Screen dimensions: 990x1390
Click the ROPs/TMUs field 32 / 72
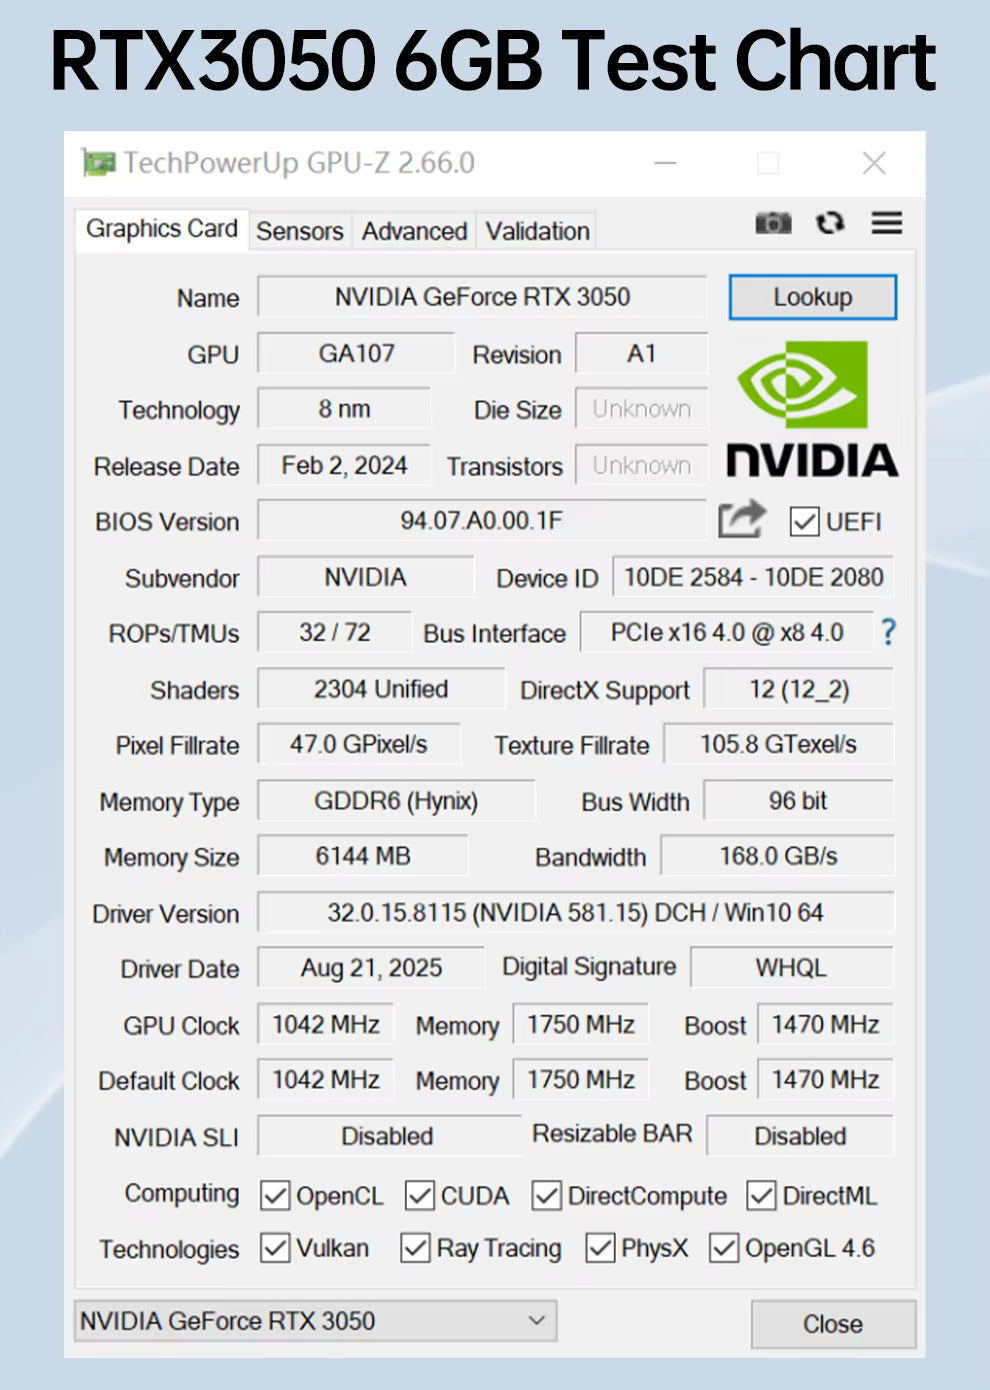point(334,633)
